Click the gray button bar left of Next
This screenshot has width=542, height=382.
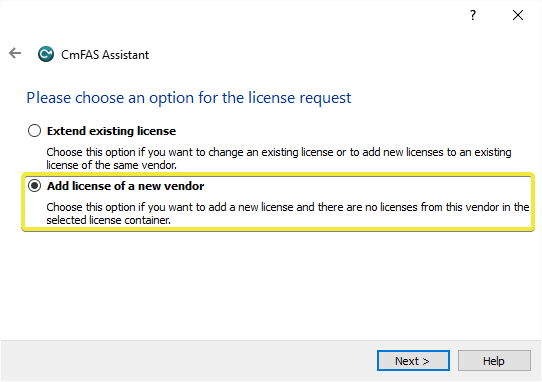[x=188, y=361]
